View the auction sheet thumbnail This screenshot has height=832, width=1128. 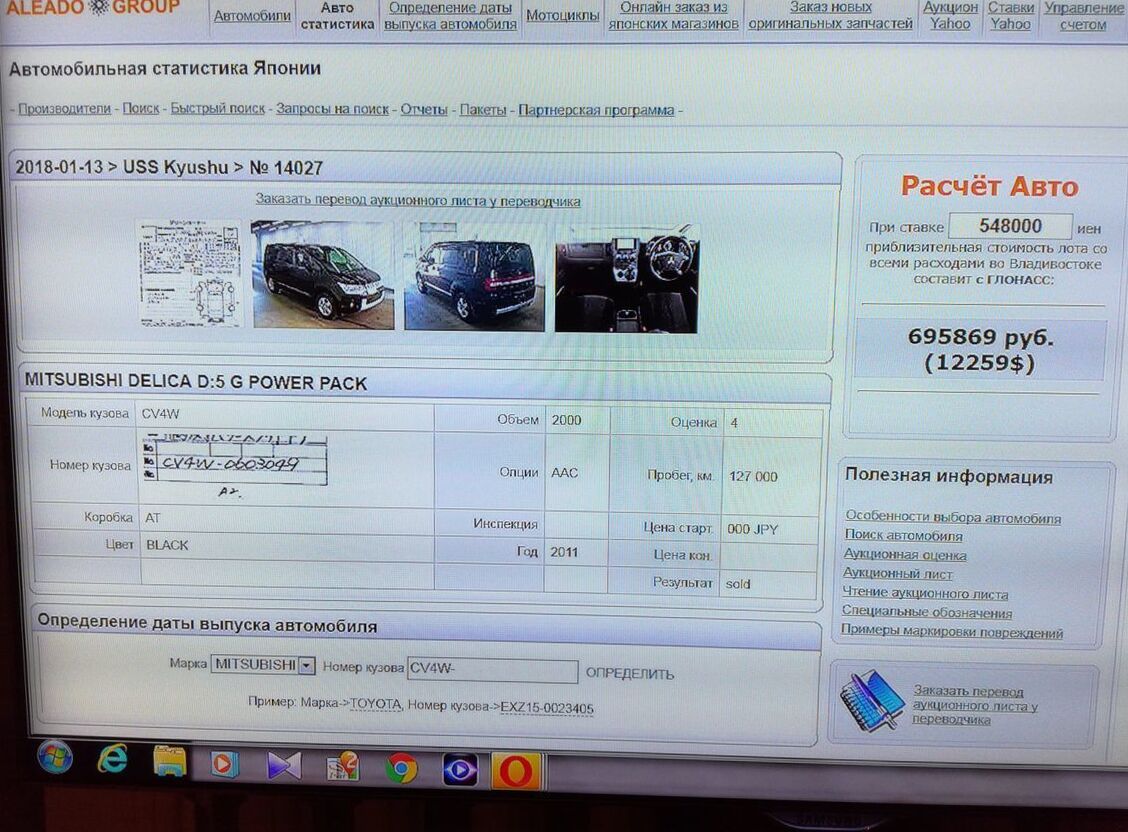pos(189,273)
